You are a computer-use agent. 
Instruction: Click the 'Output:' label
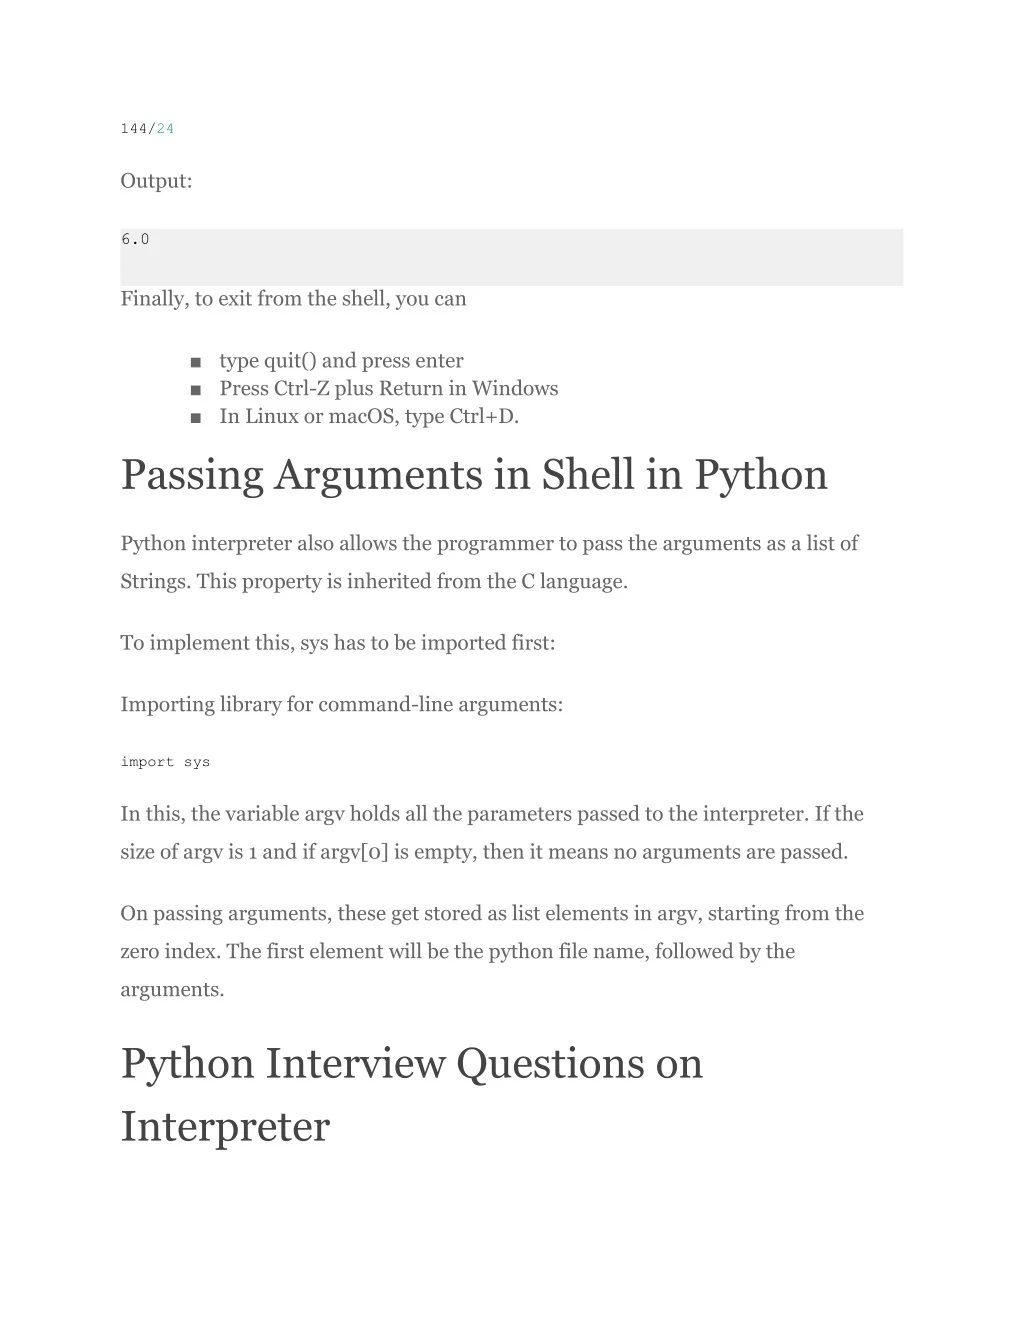(x=156, y=181)
